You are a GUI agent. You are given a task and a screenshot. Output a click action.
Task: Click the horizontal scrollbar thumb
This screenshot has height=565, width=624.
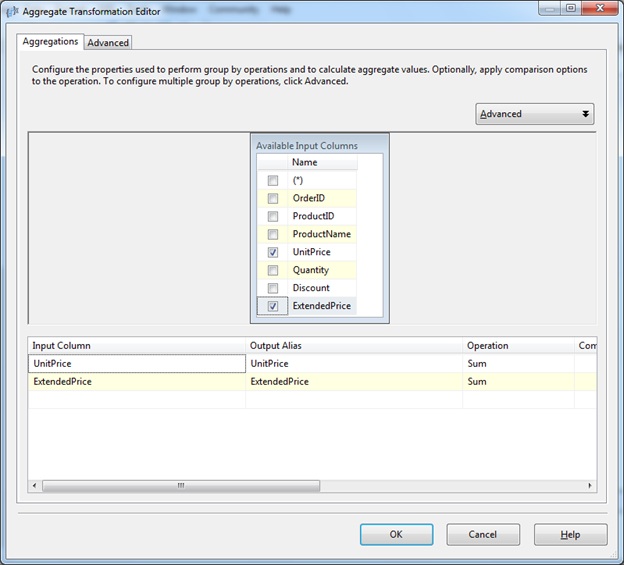pyautogui.click(x=181, y=485)
